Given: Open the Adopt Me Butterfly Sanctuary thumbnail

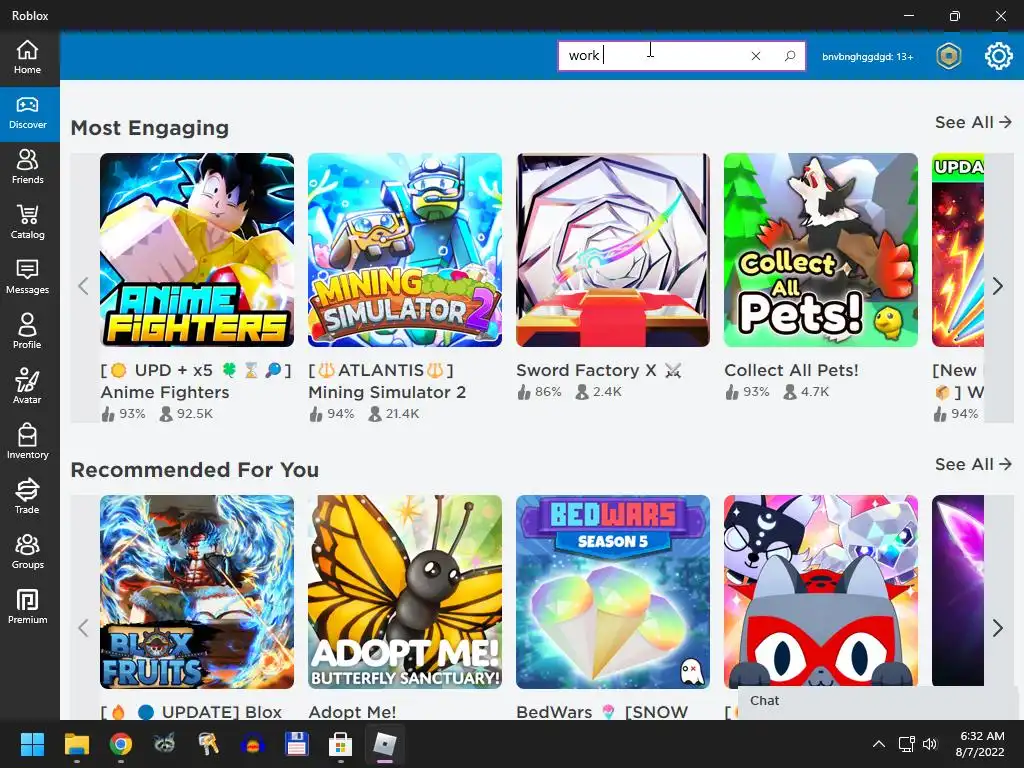Looking at the screenshot, I should [405, 592].
